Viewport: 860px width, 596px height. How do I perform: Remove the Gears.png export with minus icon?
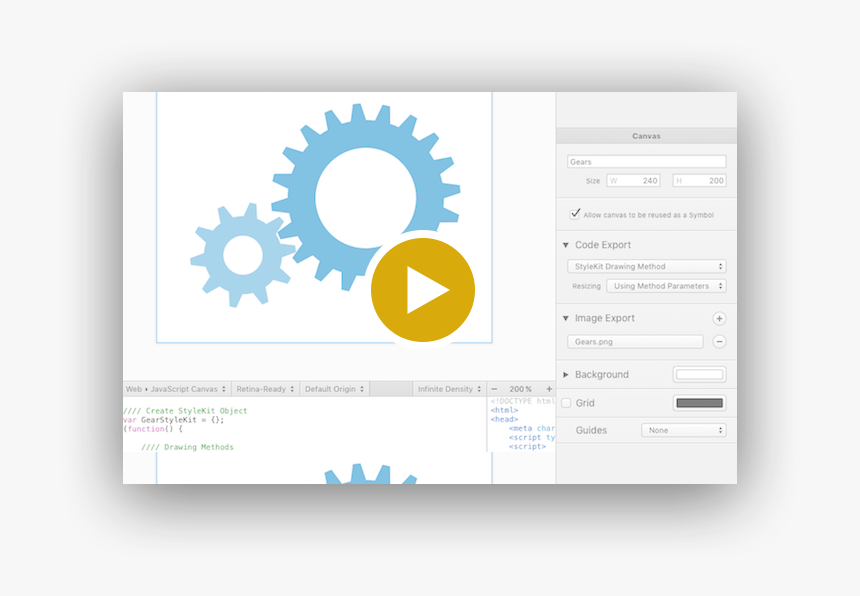click(719, 342)
